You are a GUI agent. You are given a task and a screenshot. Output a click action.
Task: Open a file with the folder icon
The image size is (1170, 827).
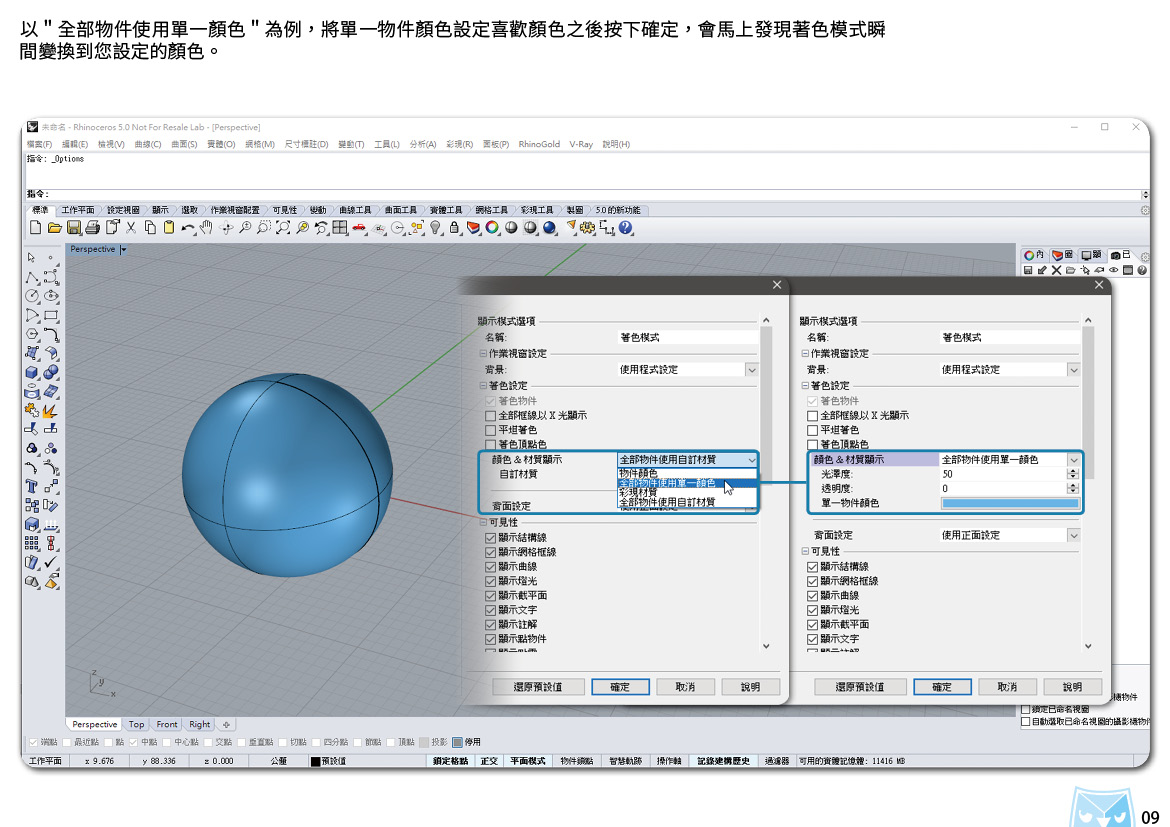click(54, 228)
